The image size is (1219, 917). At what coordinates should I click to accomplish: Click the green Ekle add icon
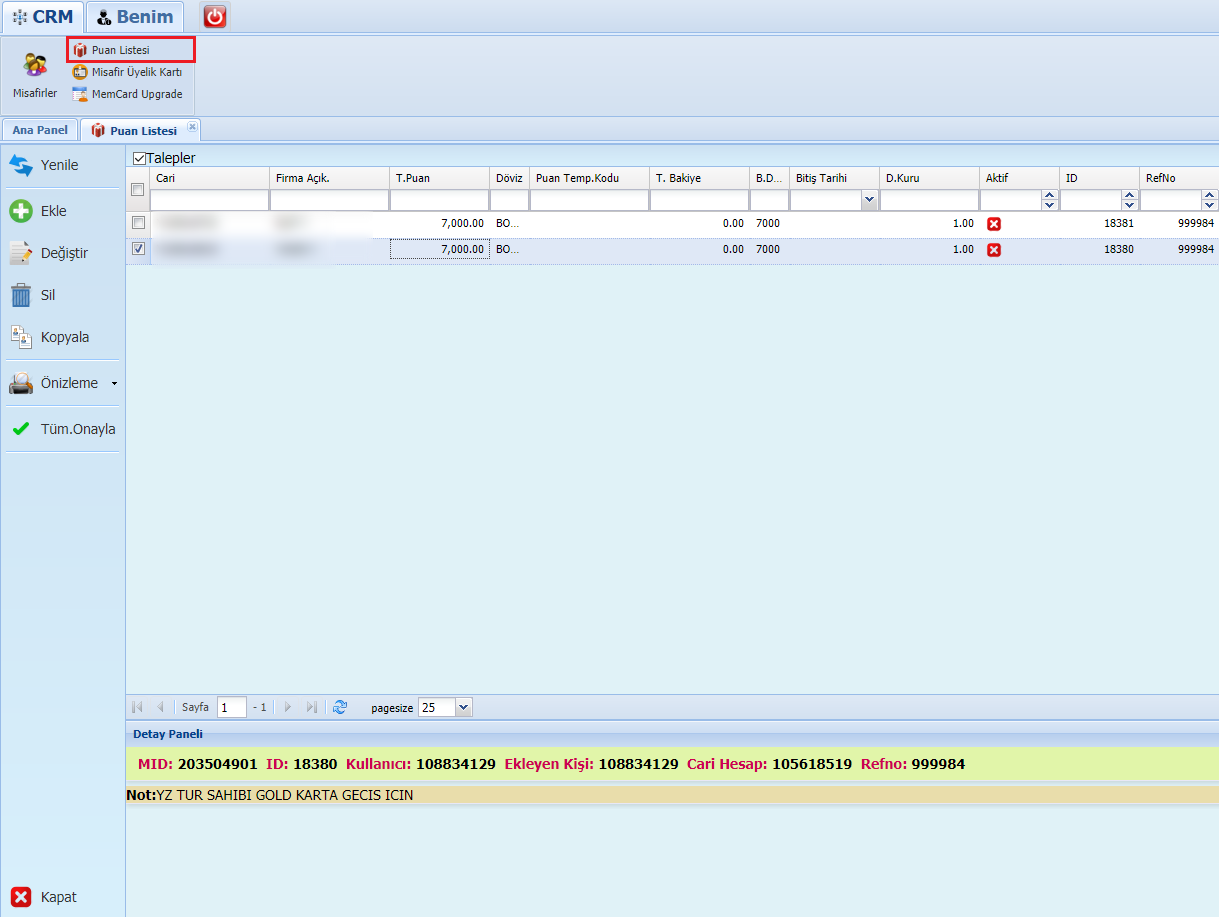coord(21,211)
